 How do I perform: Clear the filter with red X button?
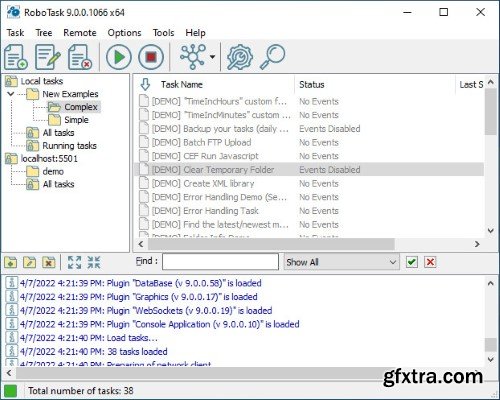click(430, 262)
